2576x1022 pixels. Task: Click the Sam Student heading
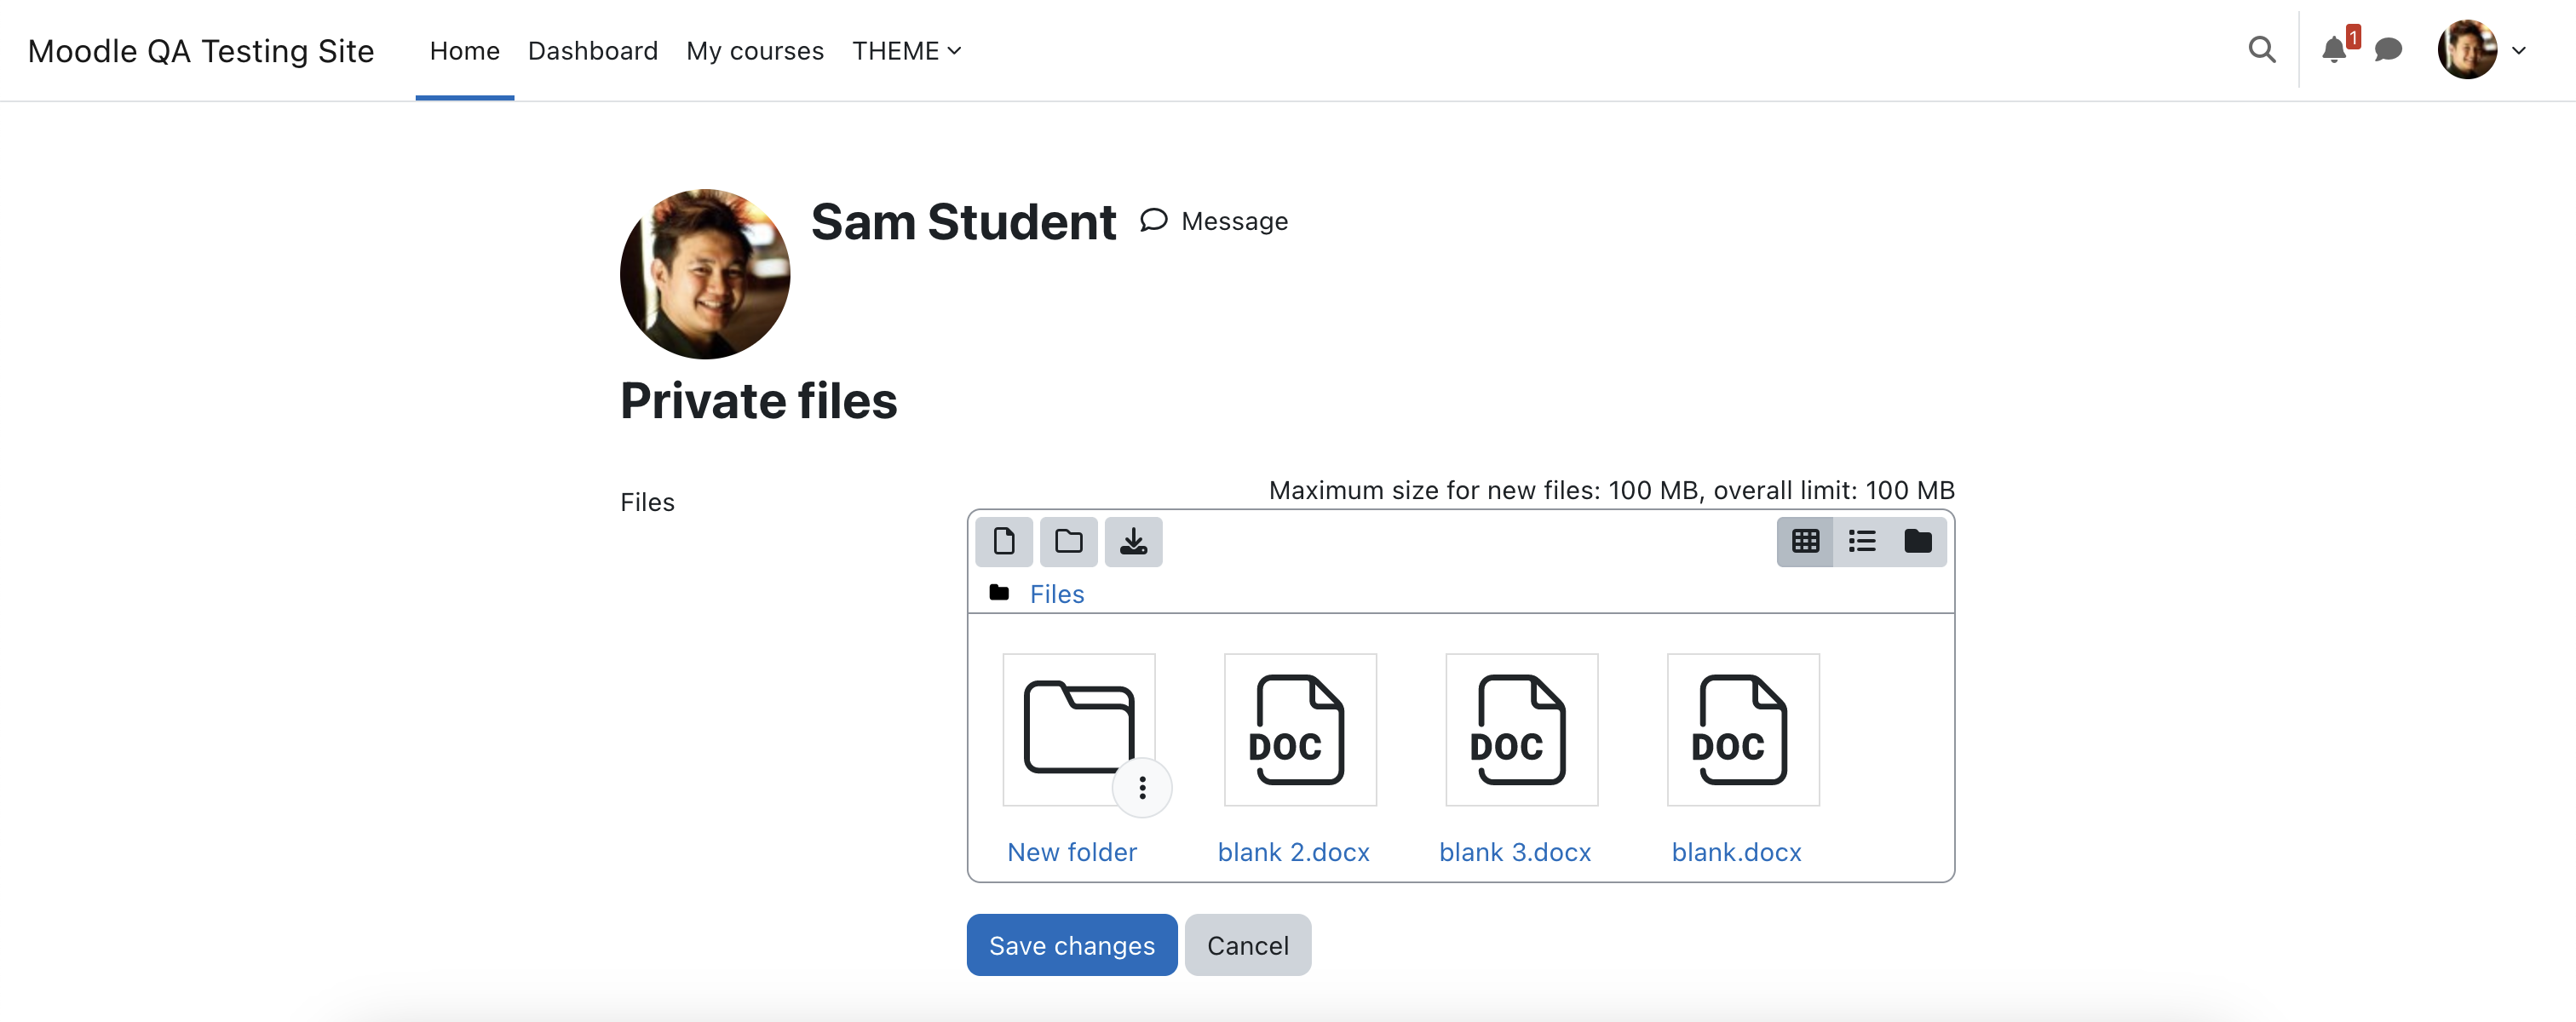(x=963, y=222)
